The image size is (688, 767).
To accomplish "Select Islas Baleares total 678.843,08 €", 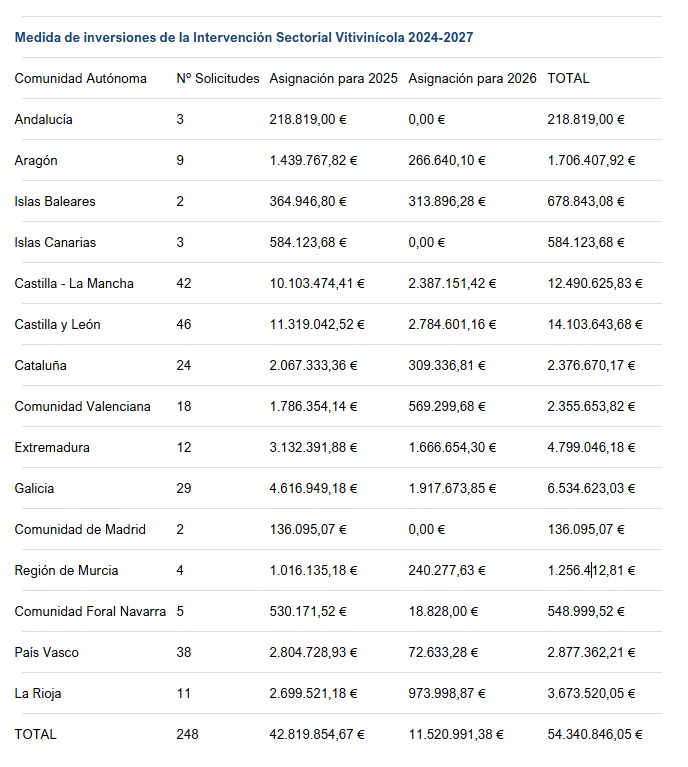I will coord(586,202).
